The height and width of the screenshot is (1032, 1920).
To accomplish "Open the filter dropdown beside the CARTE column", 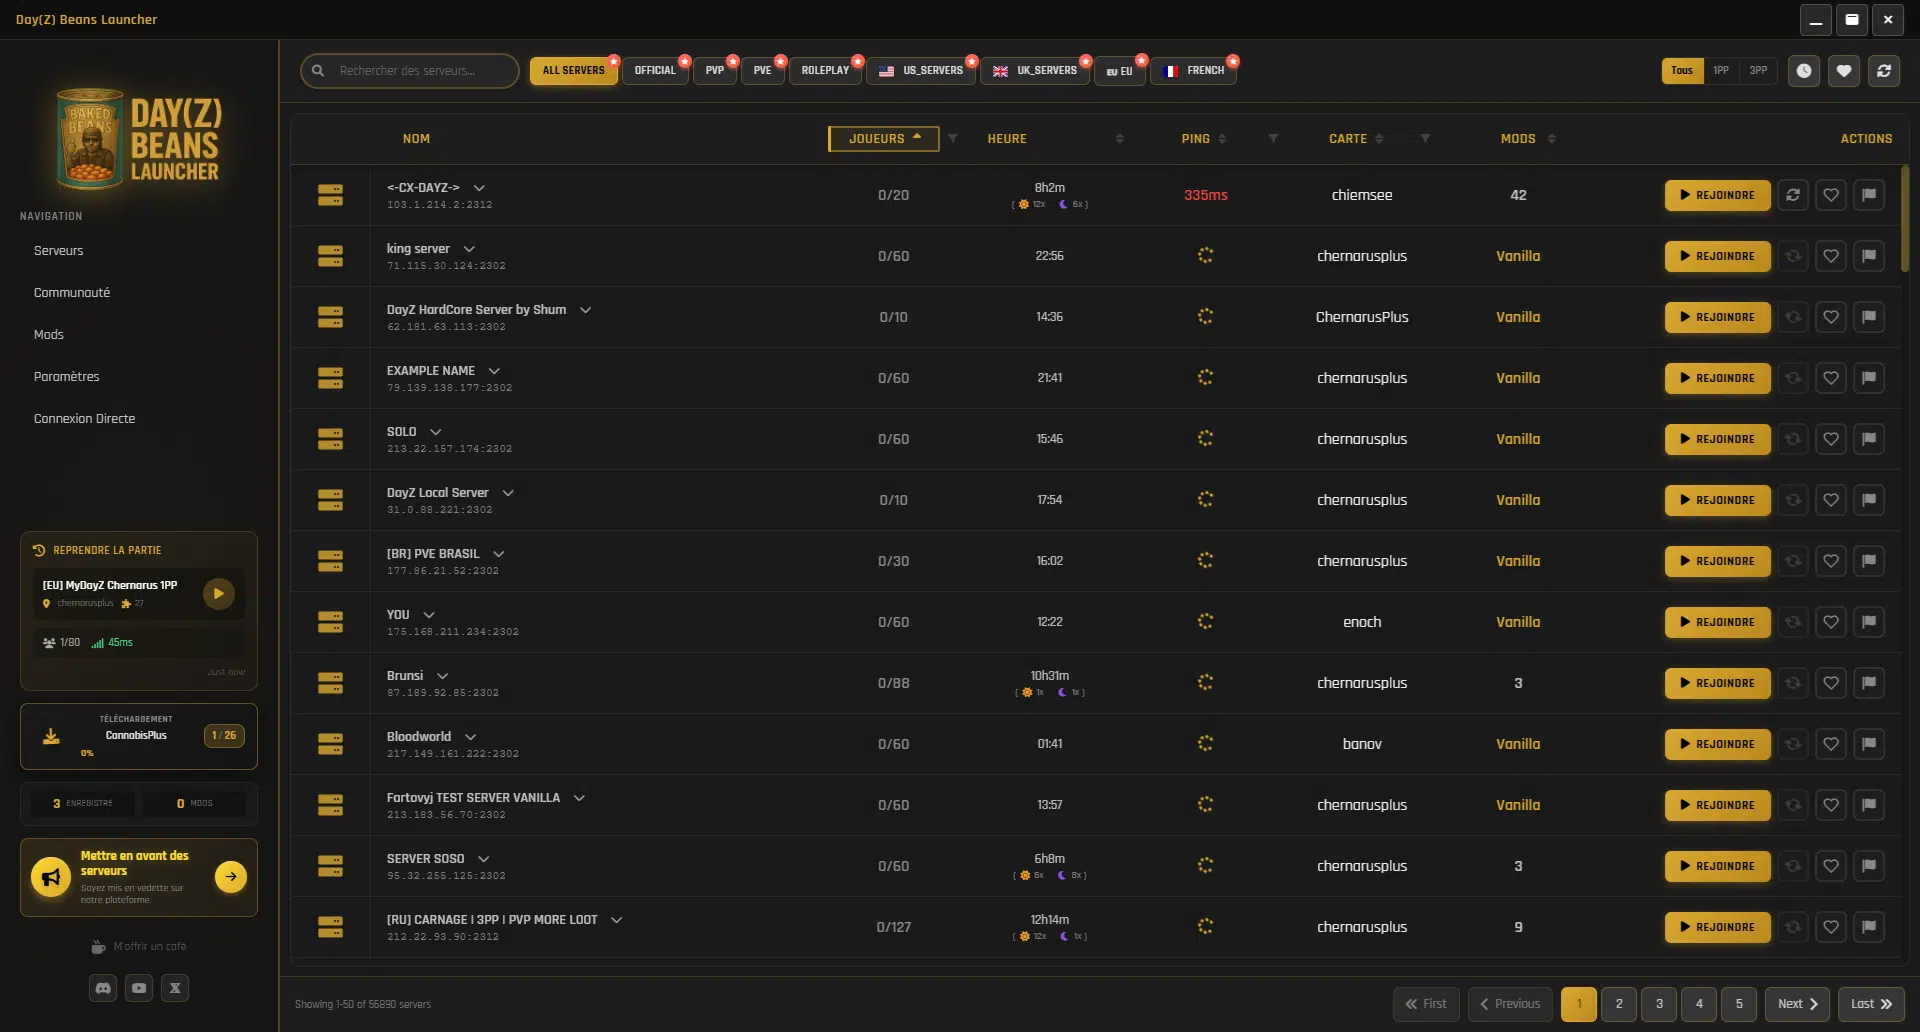I will (1425, 139).
